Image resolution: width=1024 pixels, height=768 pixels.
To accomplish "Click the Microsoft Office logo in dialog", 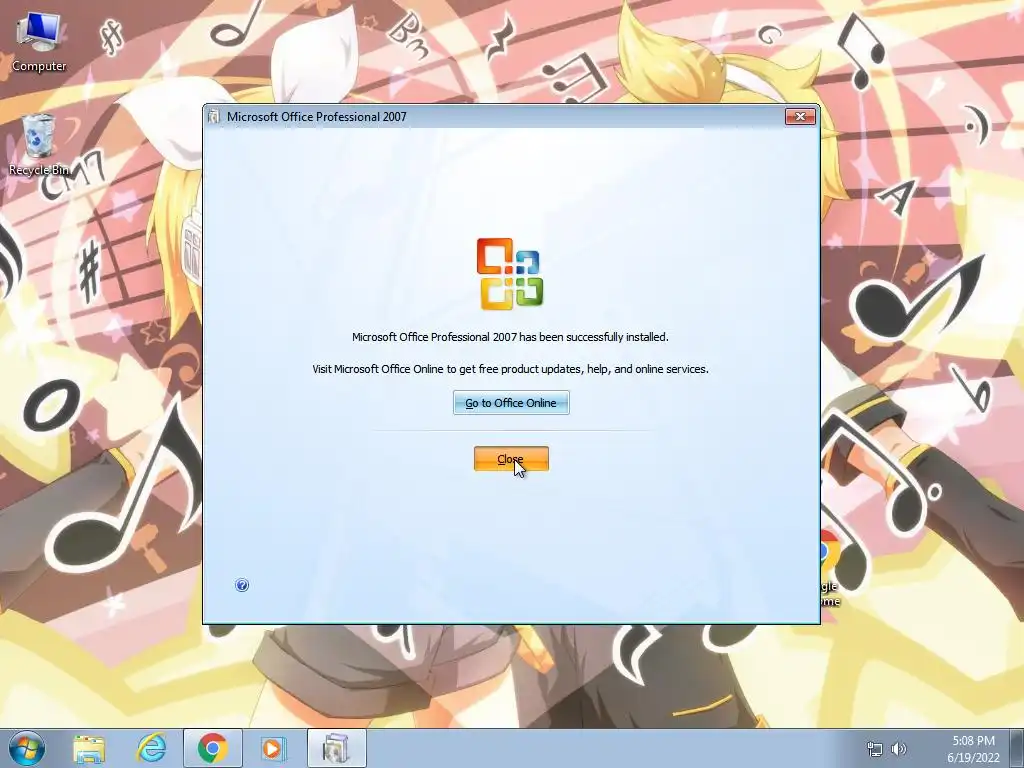I will tap(510, 274).
